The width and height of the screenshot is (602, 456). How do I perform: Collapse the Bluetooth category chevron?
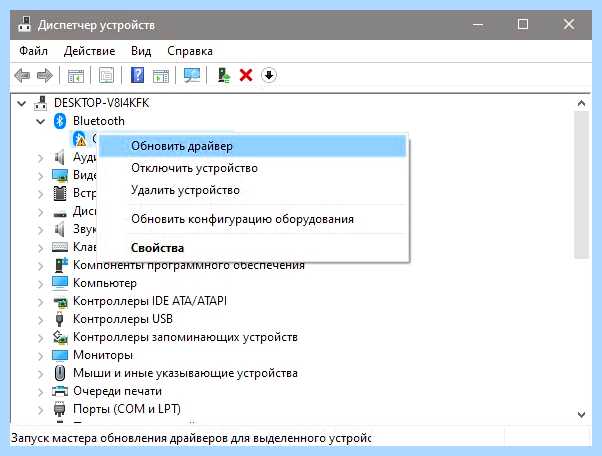40,121
